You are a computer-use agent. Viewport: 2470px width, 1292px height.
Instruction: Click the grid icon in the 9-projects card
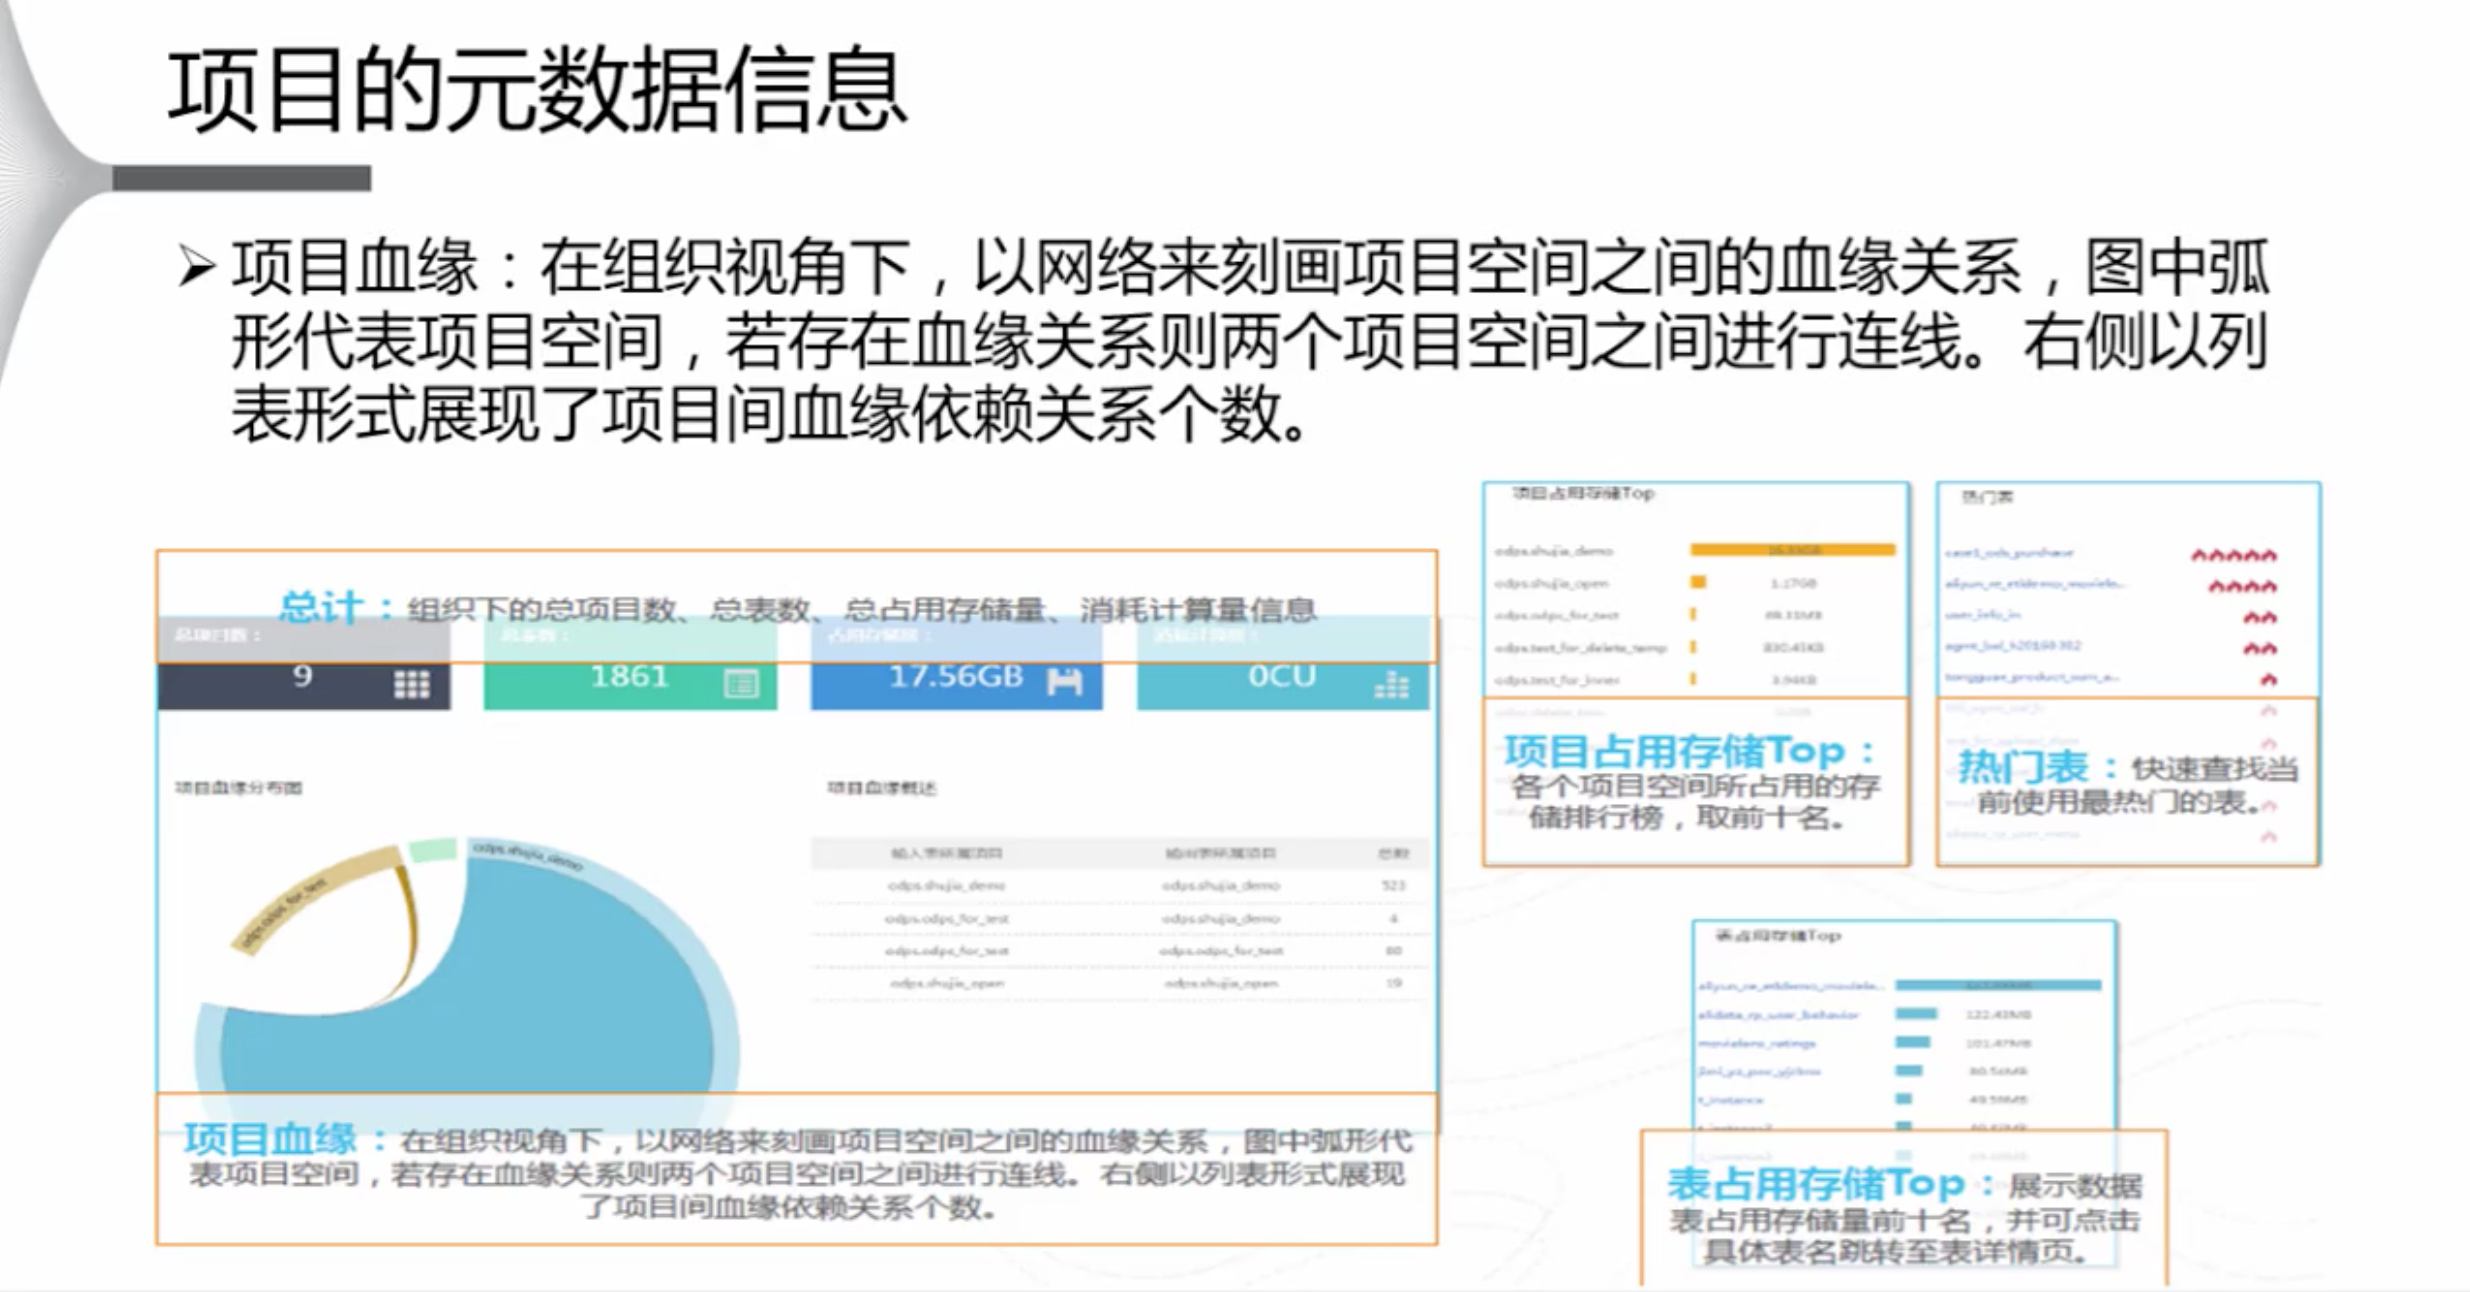pyautogui.click(x=411, y=684)
